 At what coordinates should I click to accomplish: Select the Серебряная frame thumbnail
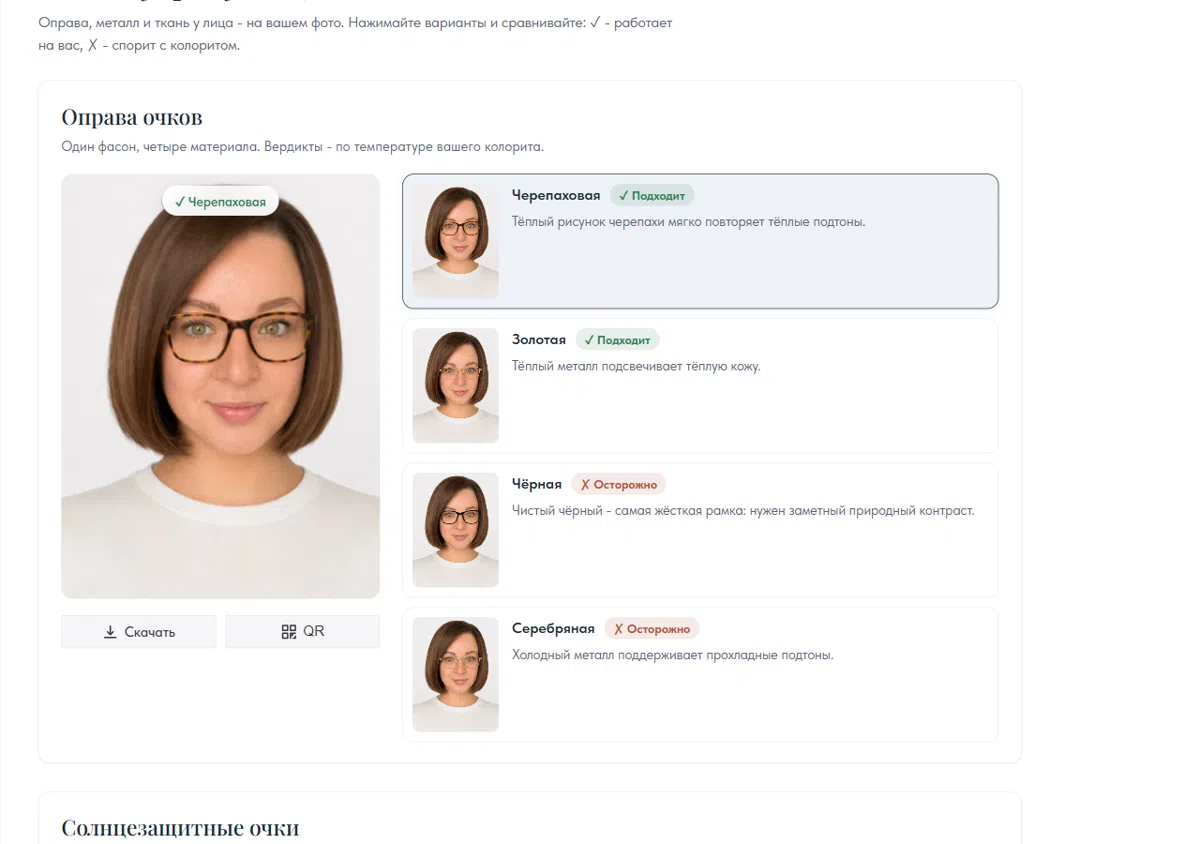point(455,674)
